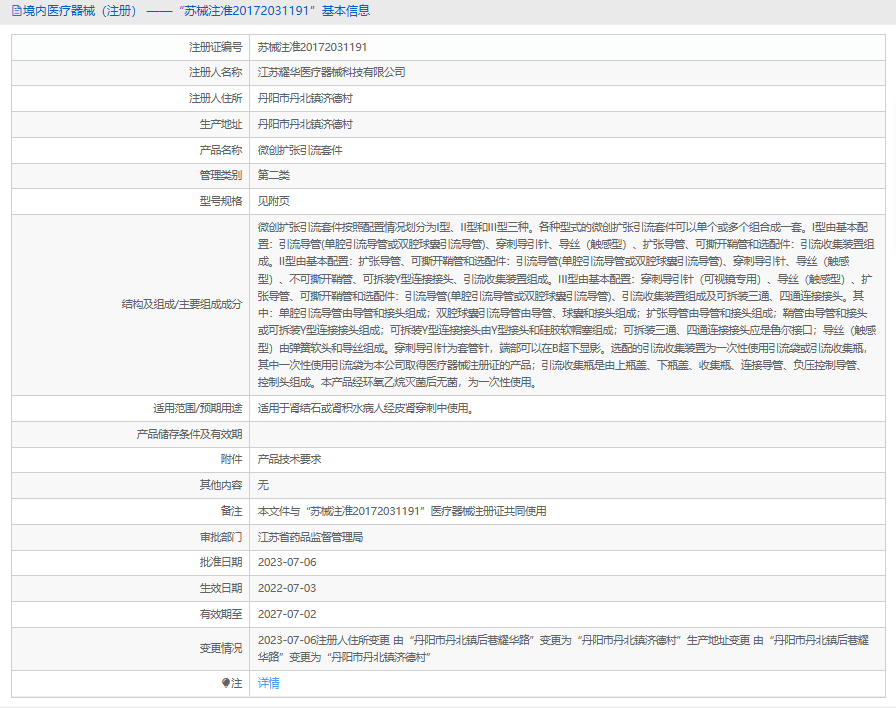Click the 附件 label
The width and height of the screenshot is (896, 708).
231,459
